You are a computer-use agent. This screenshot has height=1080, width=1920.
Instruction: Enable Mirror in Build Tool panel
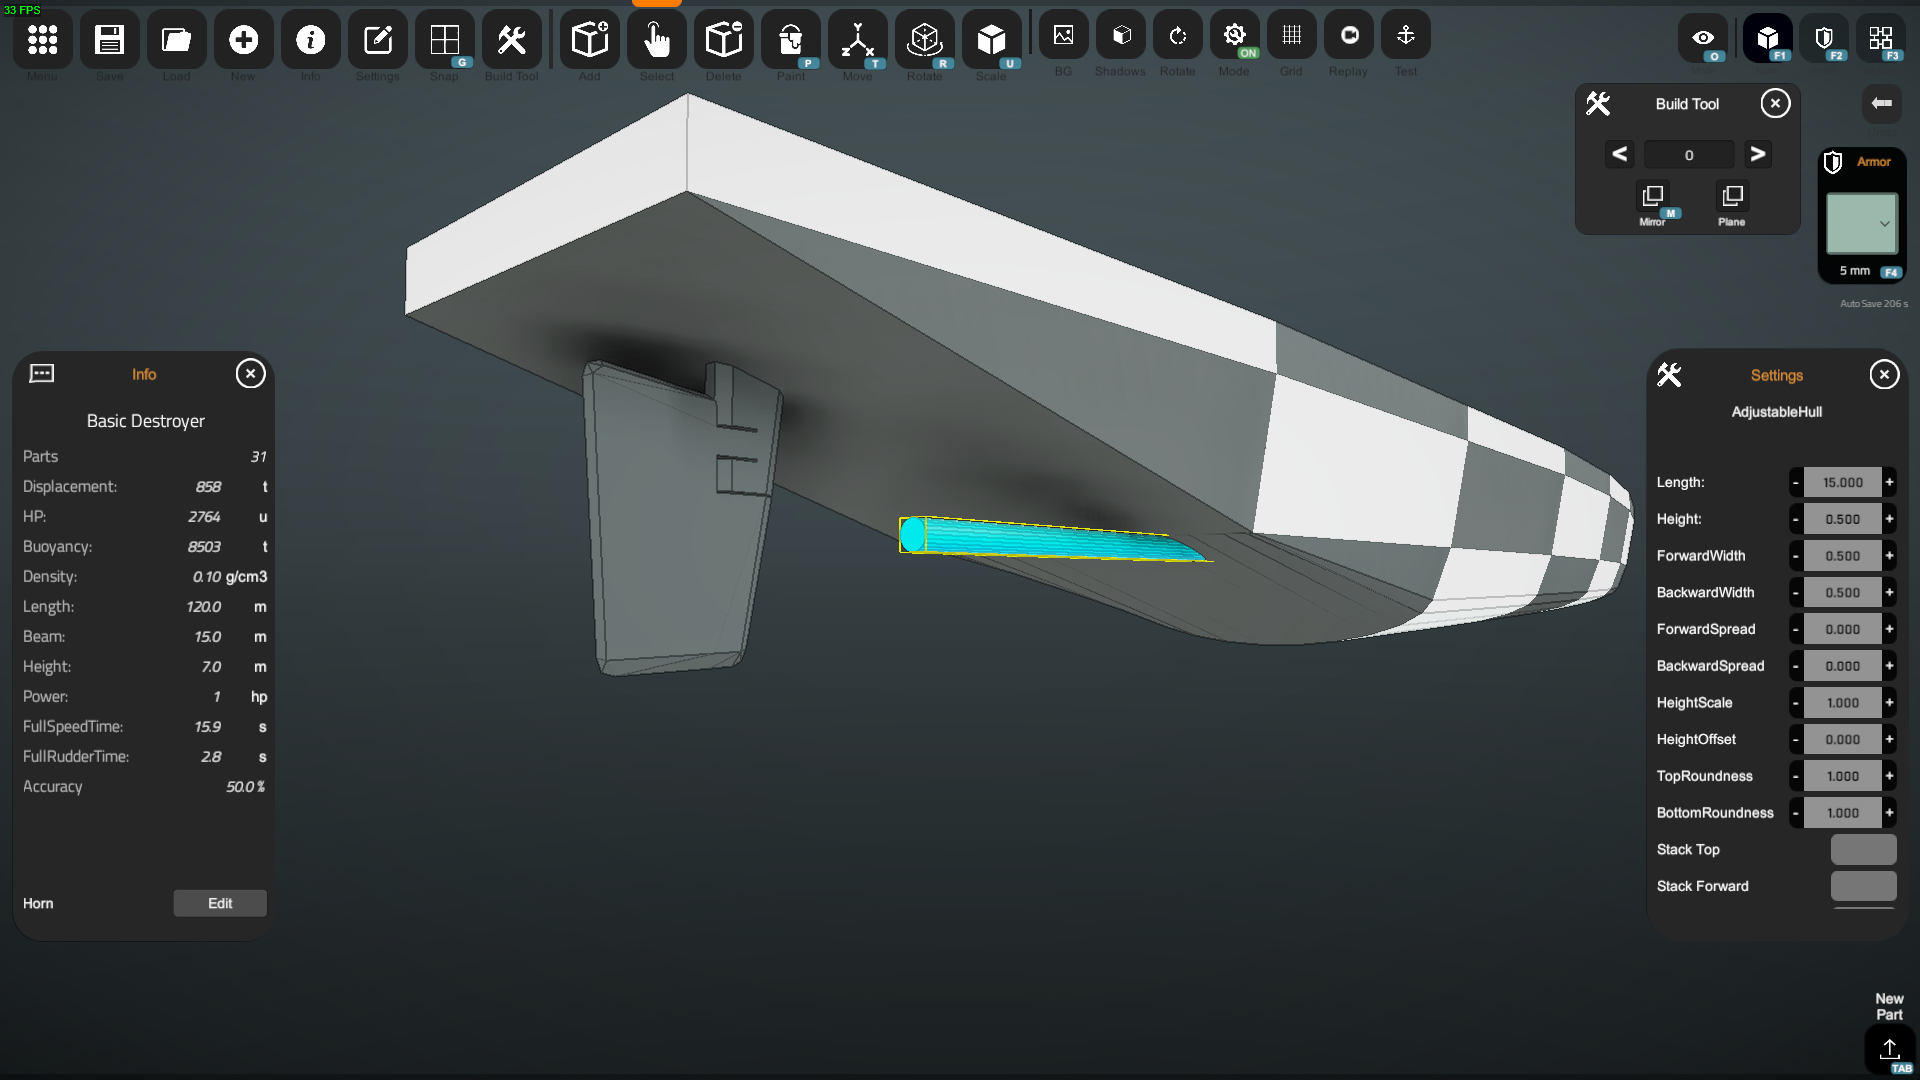click(x=1652, y=197)
